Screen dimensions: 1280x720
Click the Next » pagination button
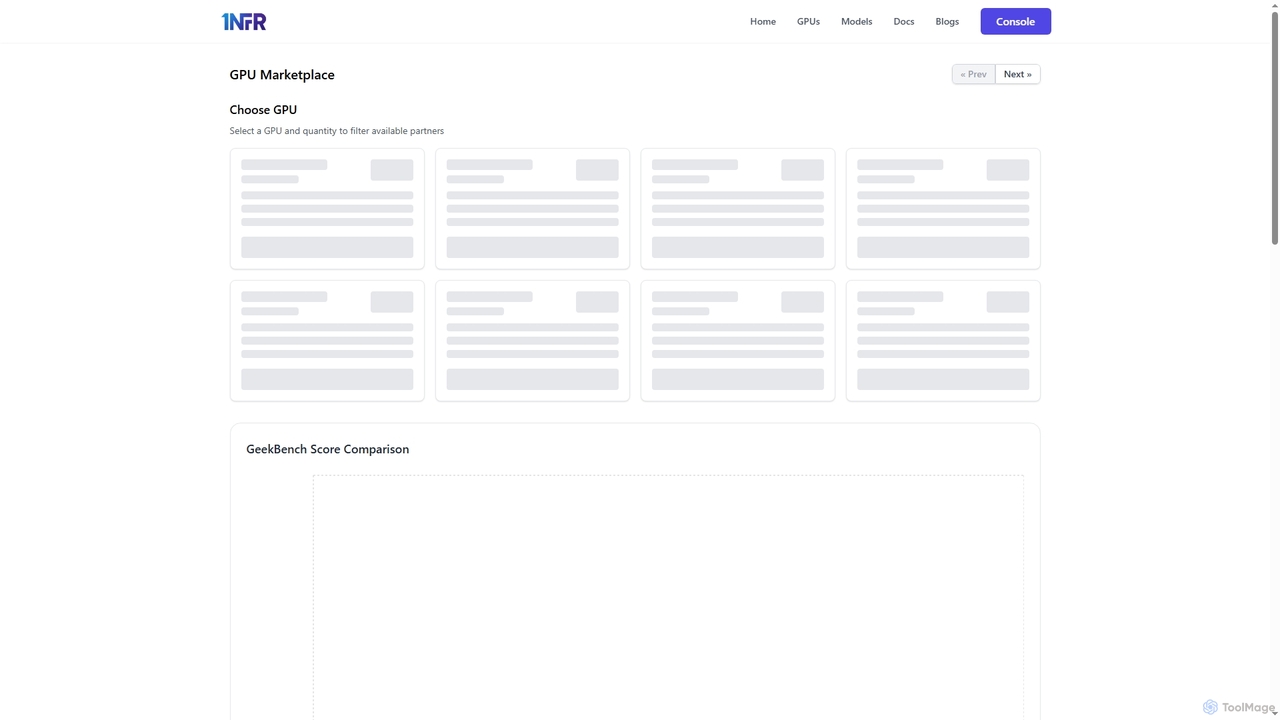coord(1018,74)
